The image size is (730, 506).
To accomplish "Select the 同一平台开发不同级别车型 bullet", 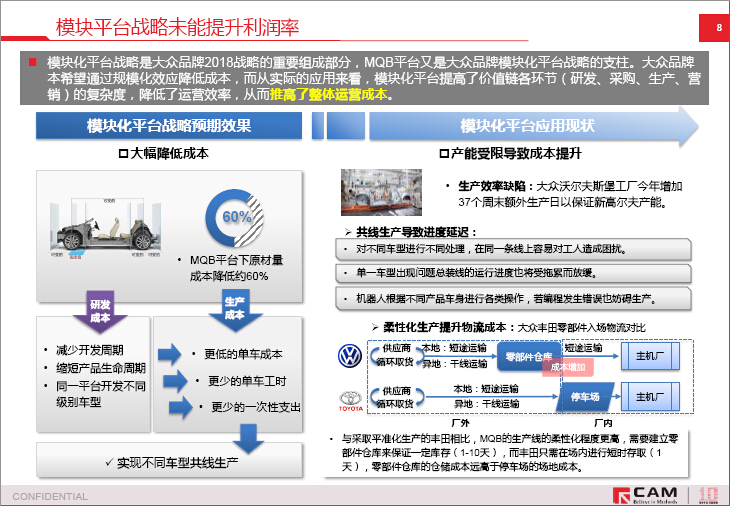I will coord(101,394).
